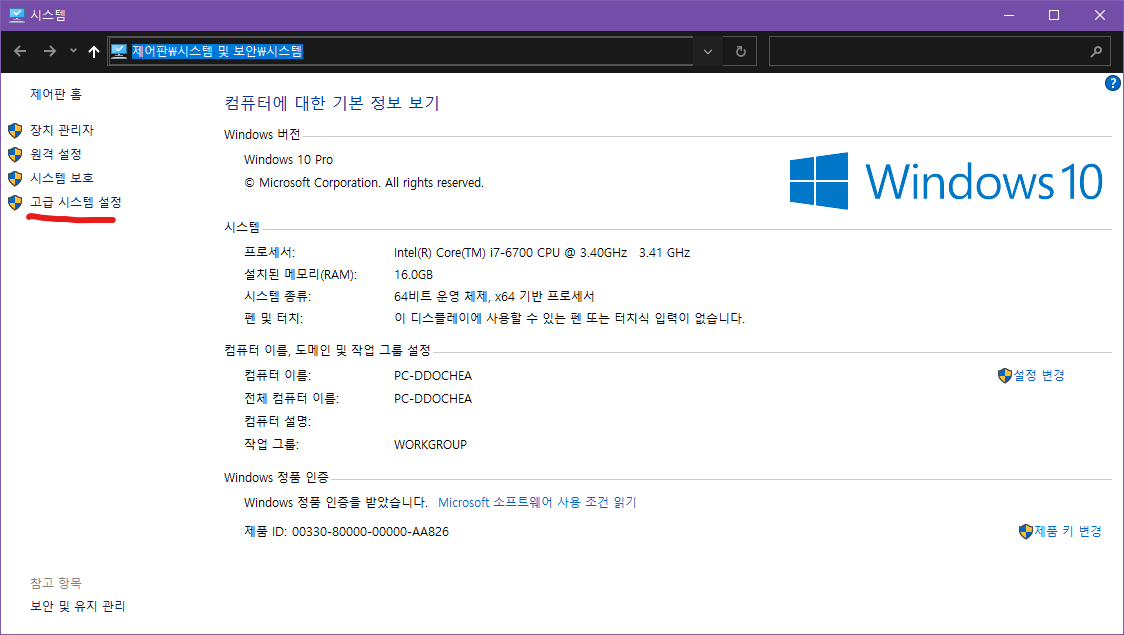Click the Windows 10 logo image
The image size is (1124, 635).
(x=946, y=181)
